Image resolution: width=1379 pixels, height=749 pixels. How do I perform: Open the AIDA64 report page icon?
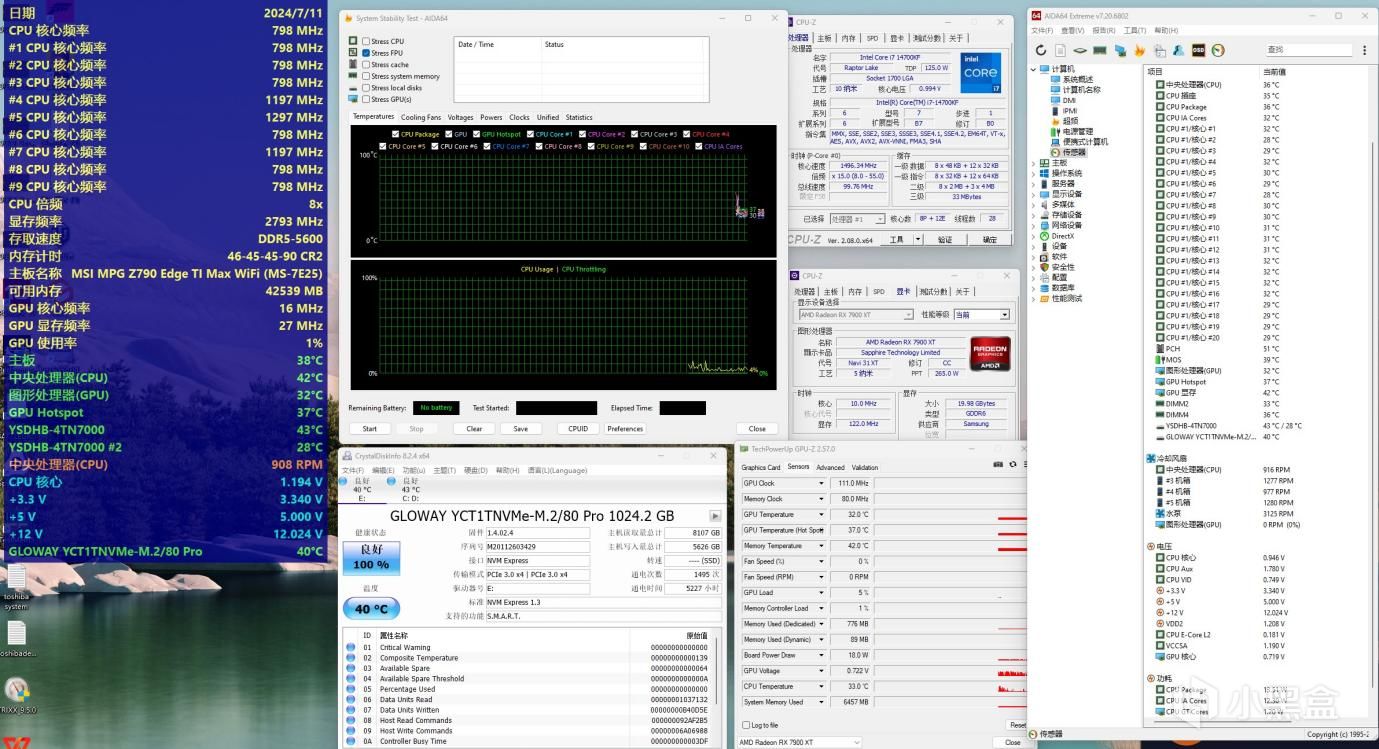(1061, 50)
